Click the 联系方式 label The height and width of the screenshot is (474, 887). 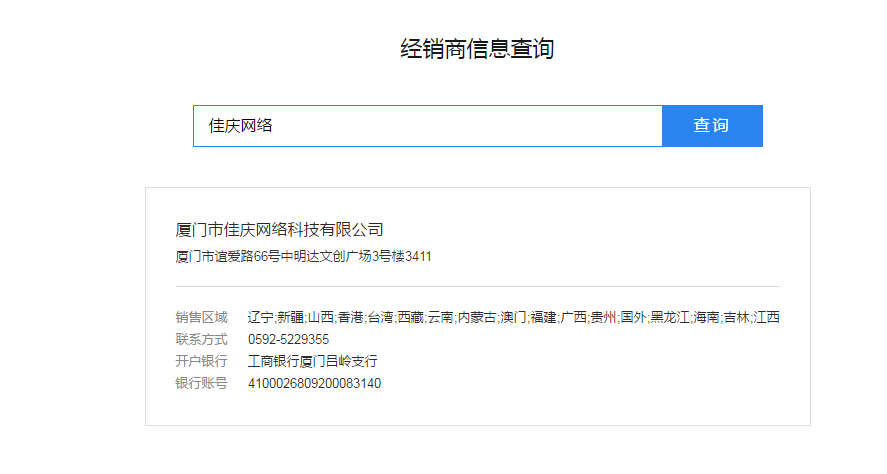pos(201,339)
